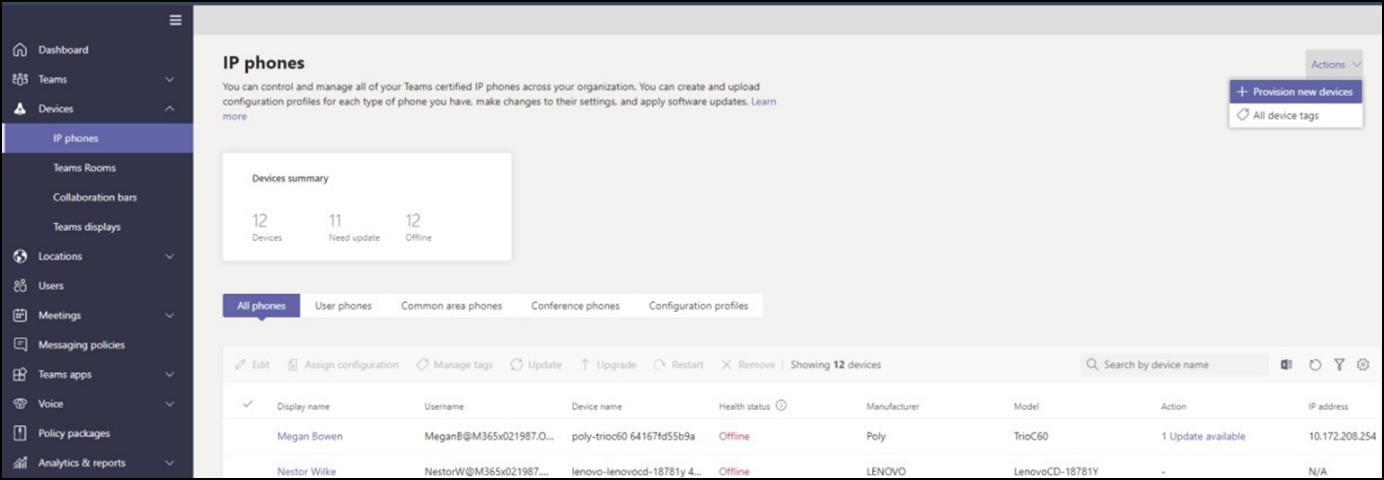Choose All device tags option
The width and height of the screenshot is (1384, 480).
[x=1285, y=116]
